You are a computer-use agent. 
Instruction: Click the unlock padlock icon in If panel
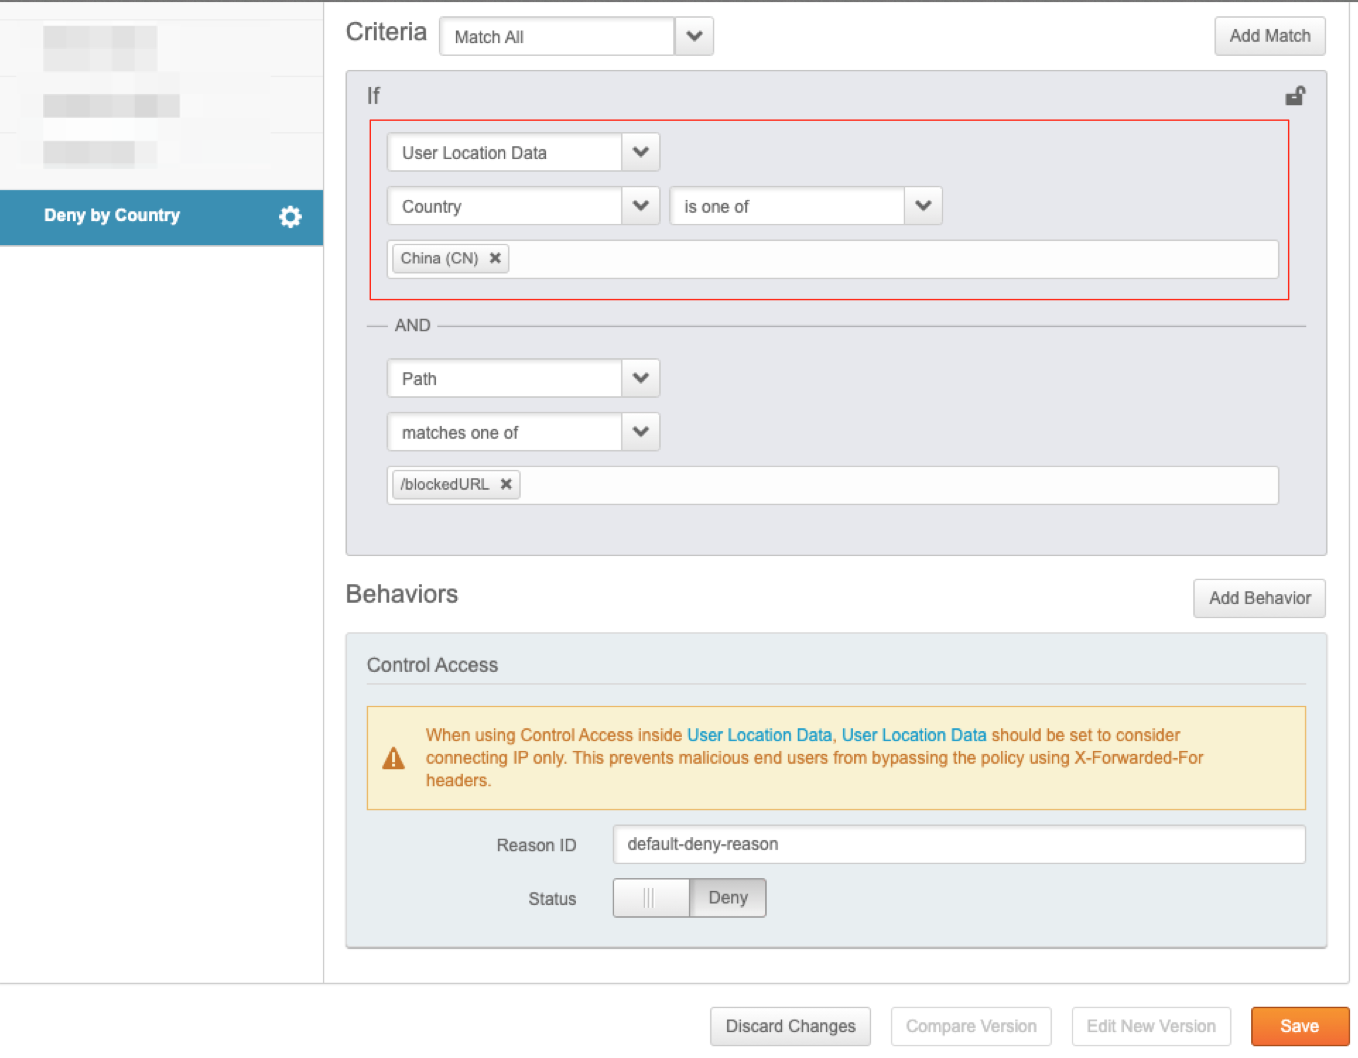[1295, 96]
